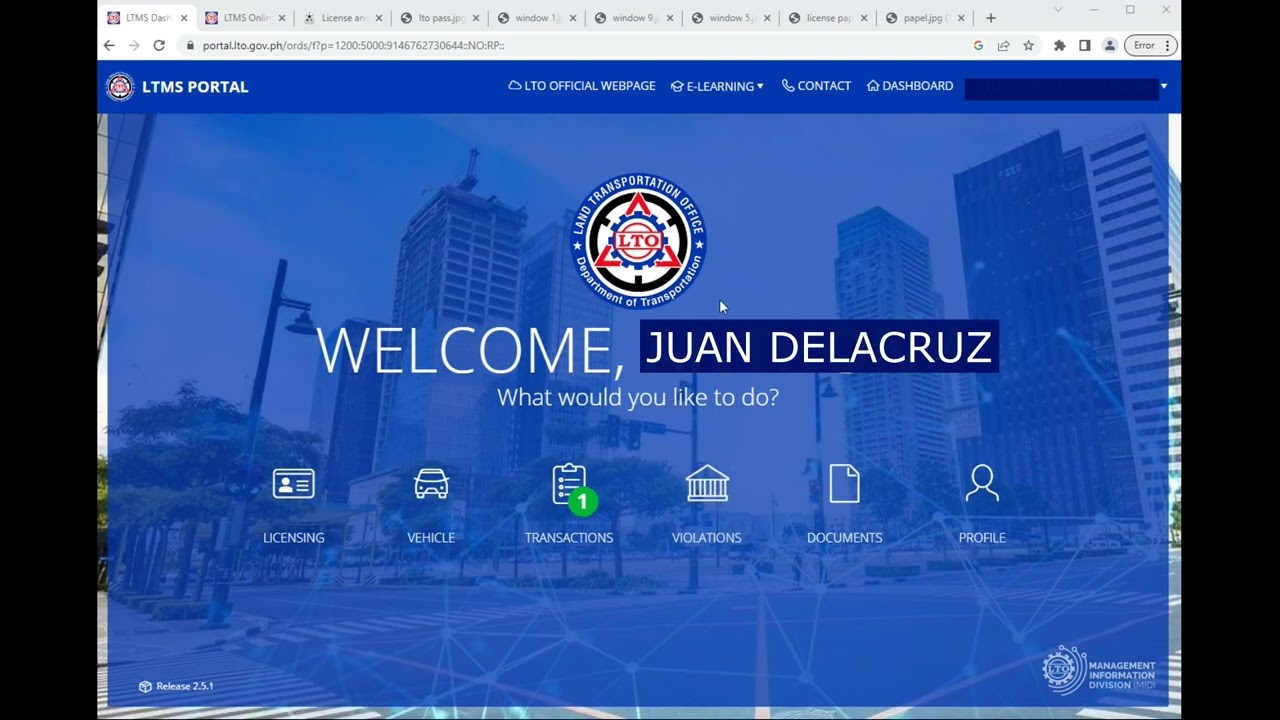Close the LTMS Dashboard tab

pos(184,18)
